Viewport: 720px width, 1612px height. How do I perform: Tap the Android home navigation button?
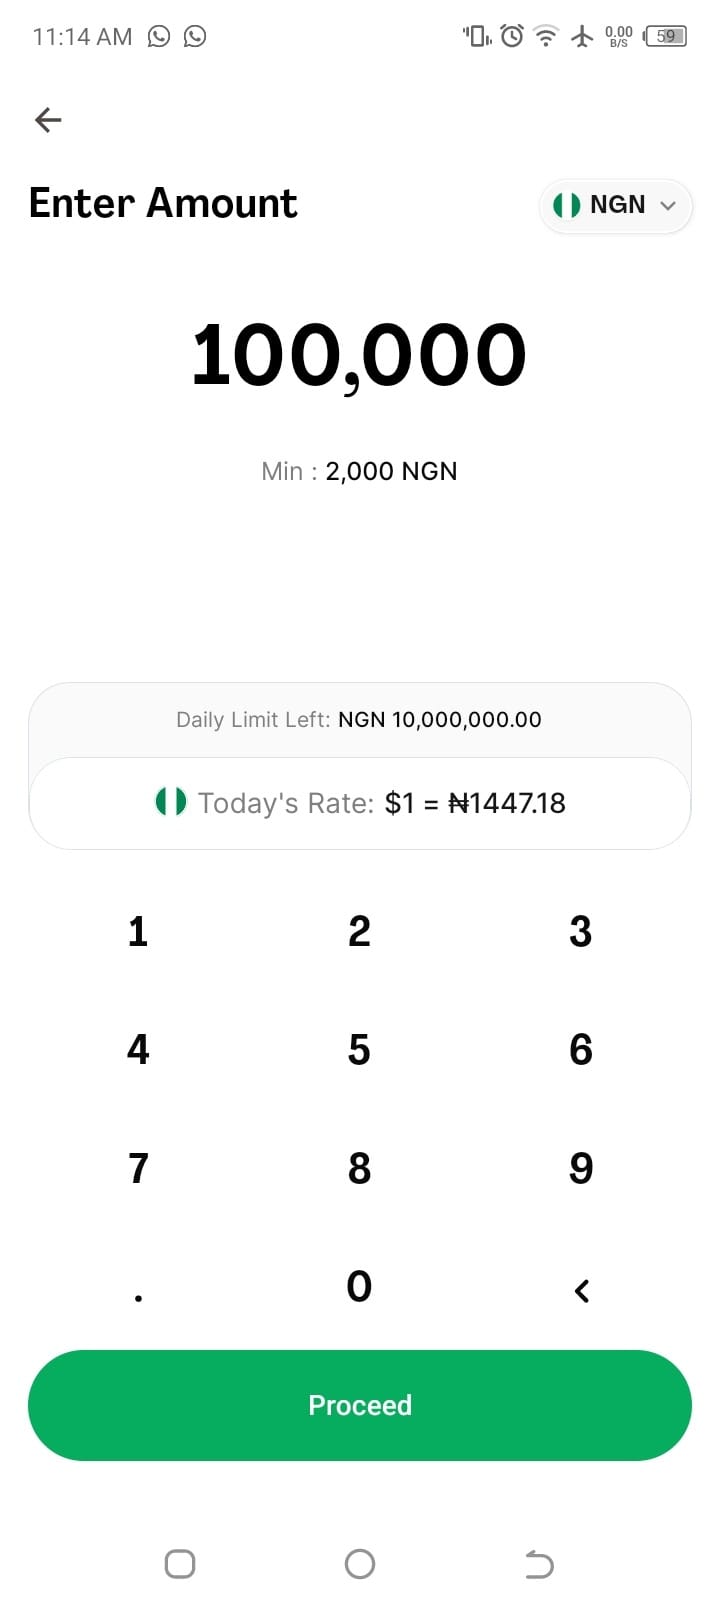pos(359,1563)
